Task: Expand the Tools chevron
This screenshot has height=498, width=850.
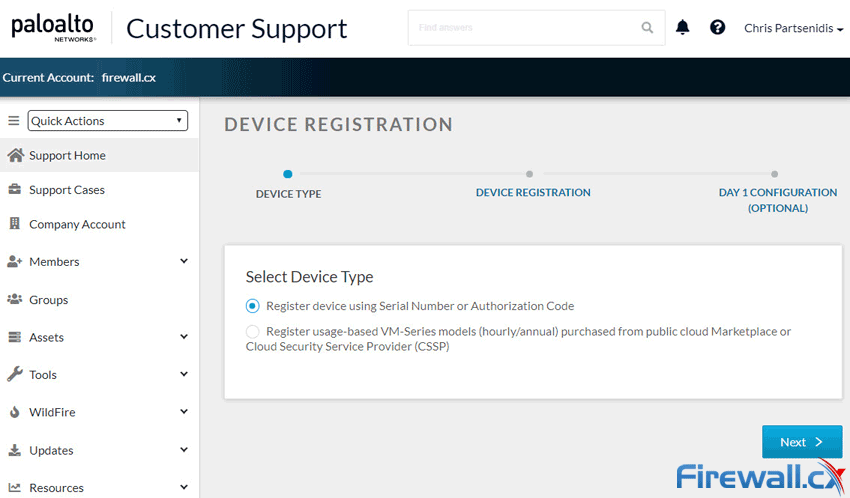Action: coord(184,374)
